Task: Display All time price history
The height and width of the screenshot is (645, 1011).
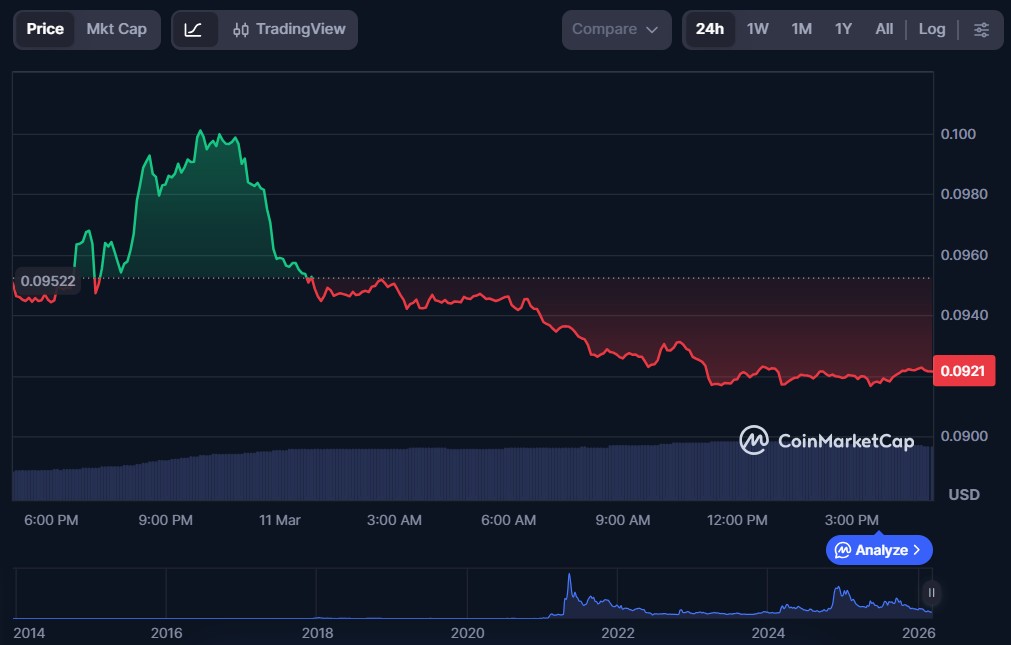Action: [x=884, y=29]
